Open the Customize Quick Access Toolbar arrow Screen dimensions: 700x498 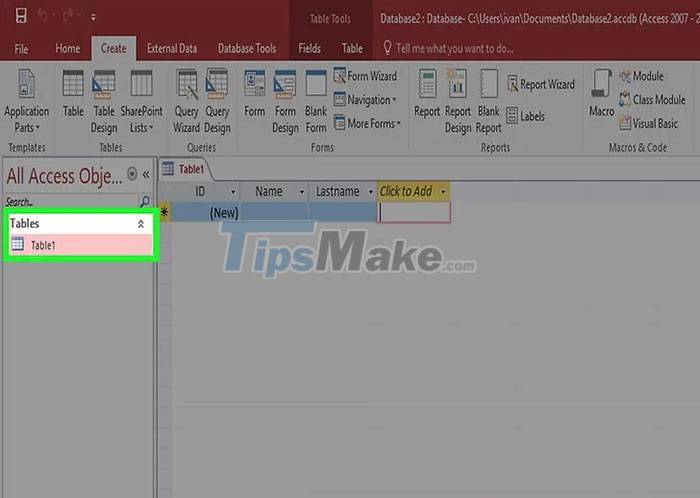pyautogui.click(x=93, y=17)
